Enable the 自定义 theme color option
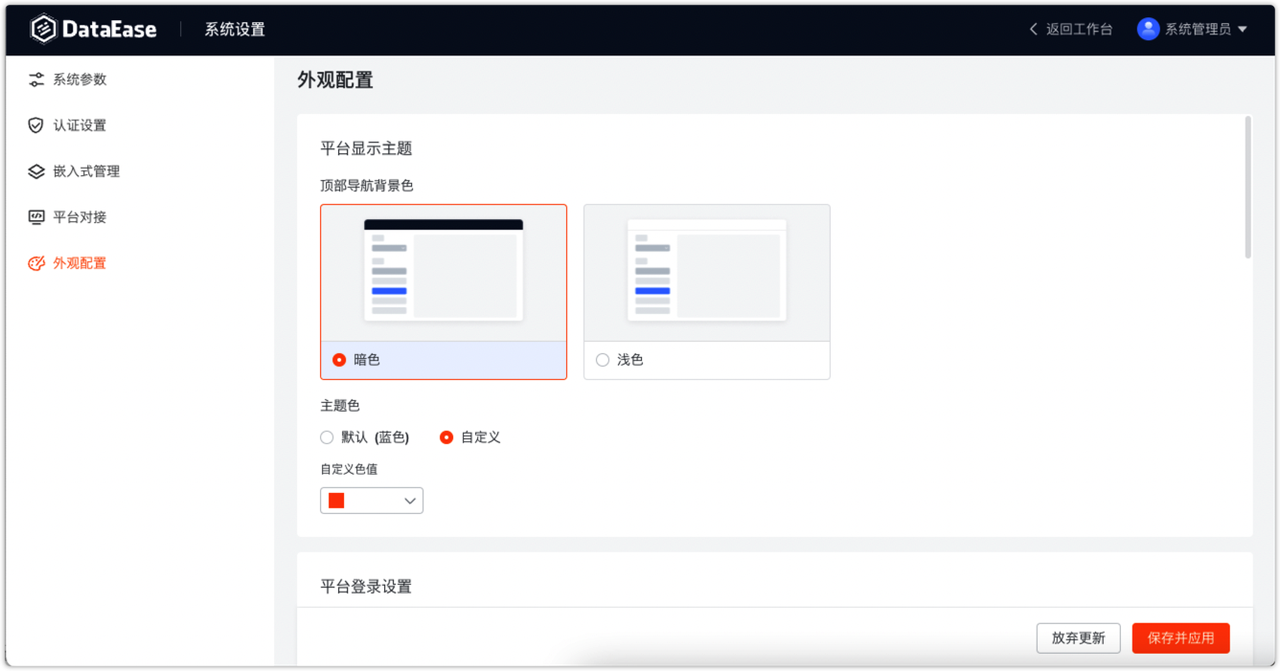This screenshot has width=1280, height=671. [x=446, y=437]
